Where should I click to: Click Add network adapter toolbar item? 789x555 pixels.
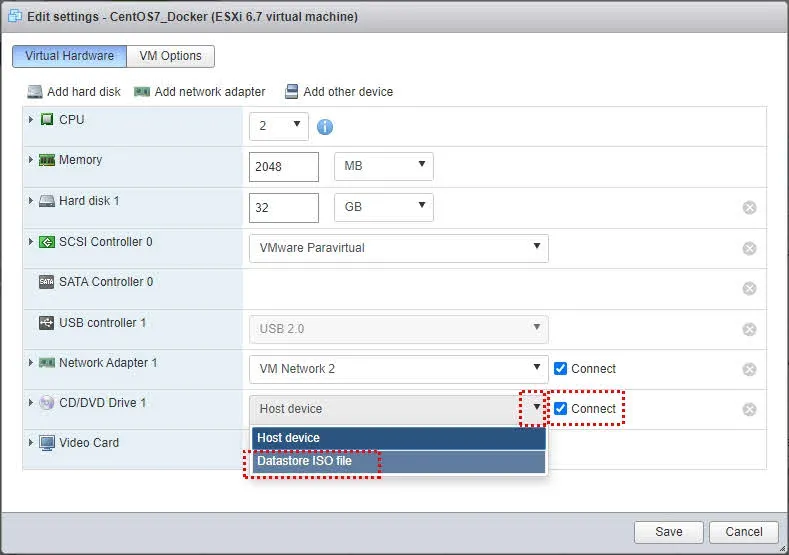pos(200,92)
